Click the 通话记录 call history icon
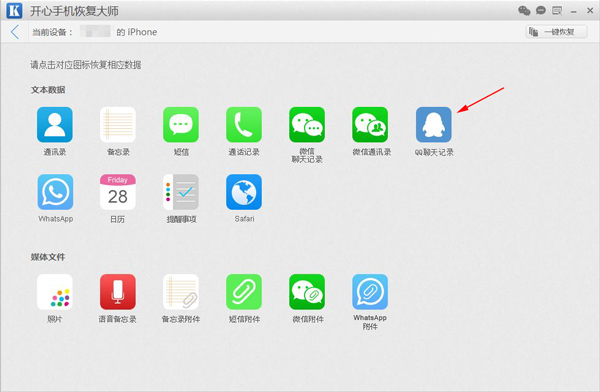Viewport: 600px width, 392px height. tap(244, 124)
